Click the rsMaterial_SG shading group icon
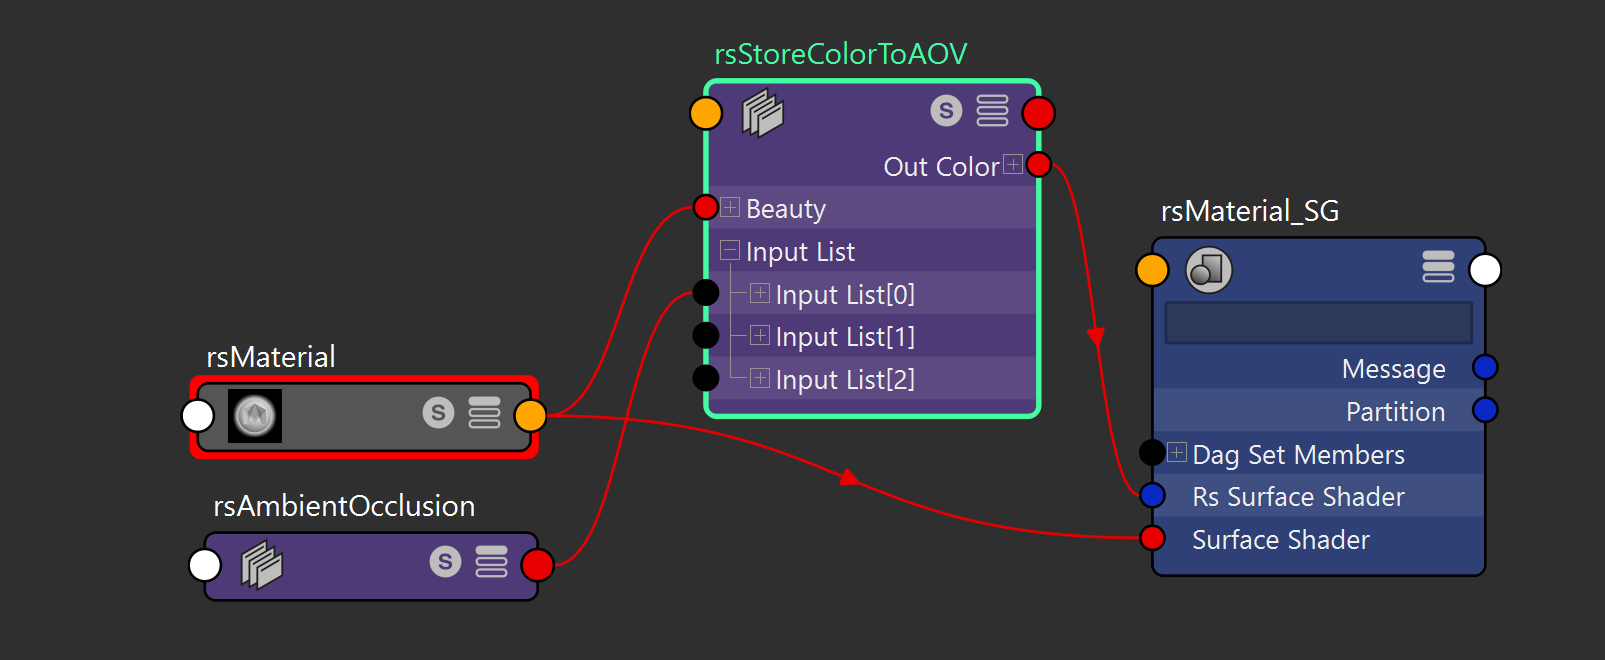1605x660 pixels. (1208, 270)
